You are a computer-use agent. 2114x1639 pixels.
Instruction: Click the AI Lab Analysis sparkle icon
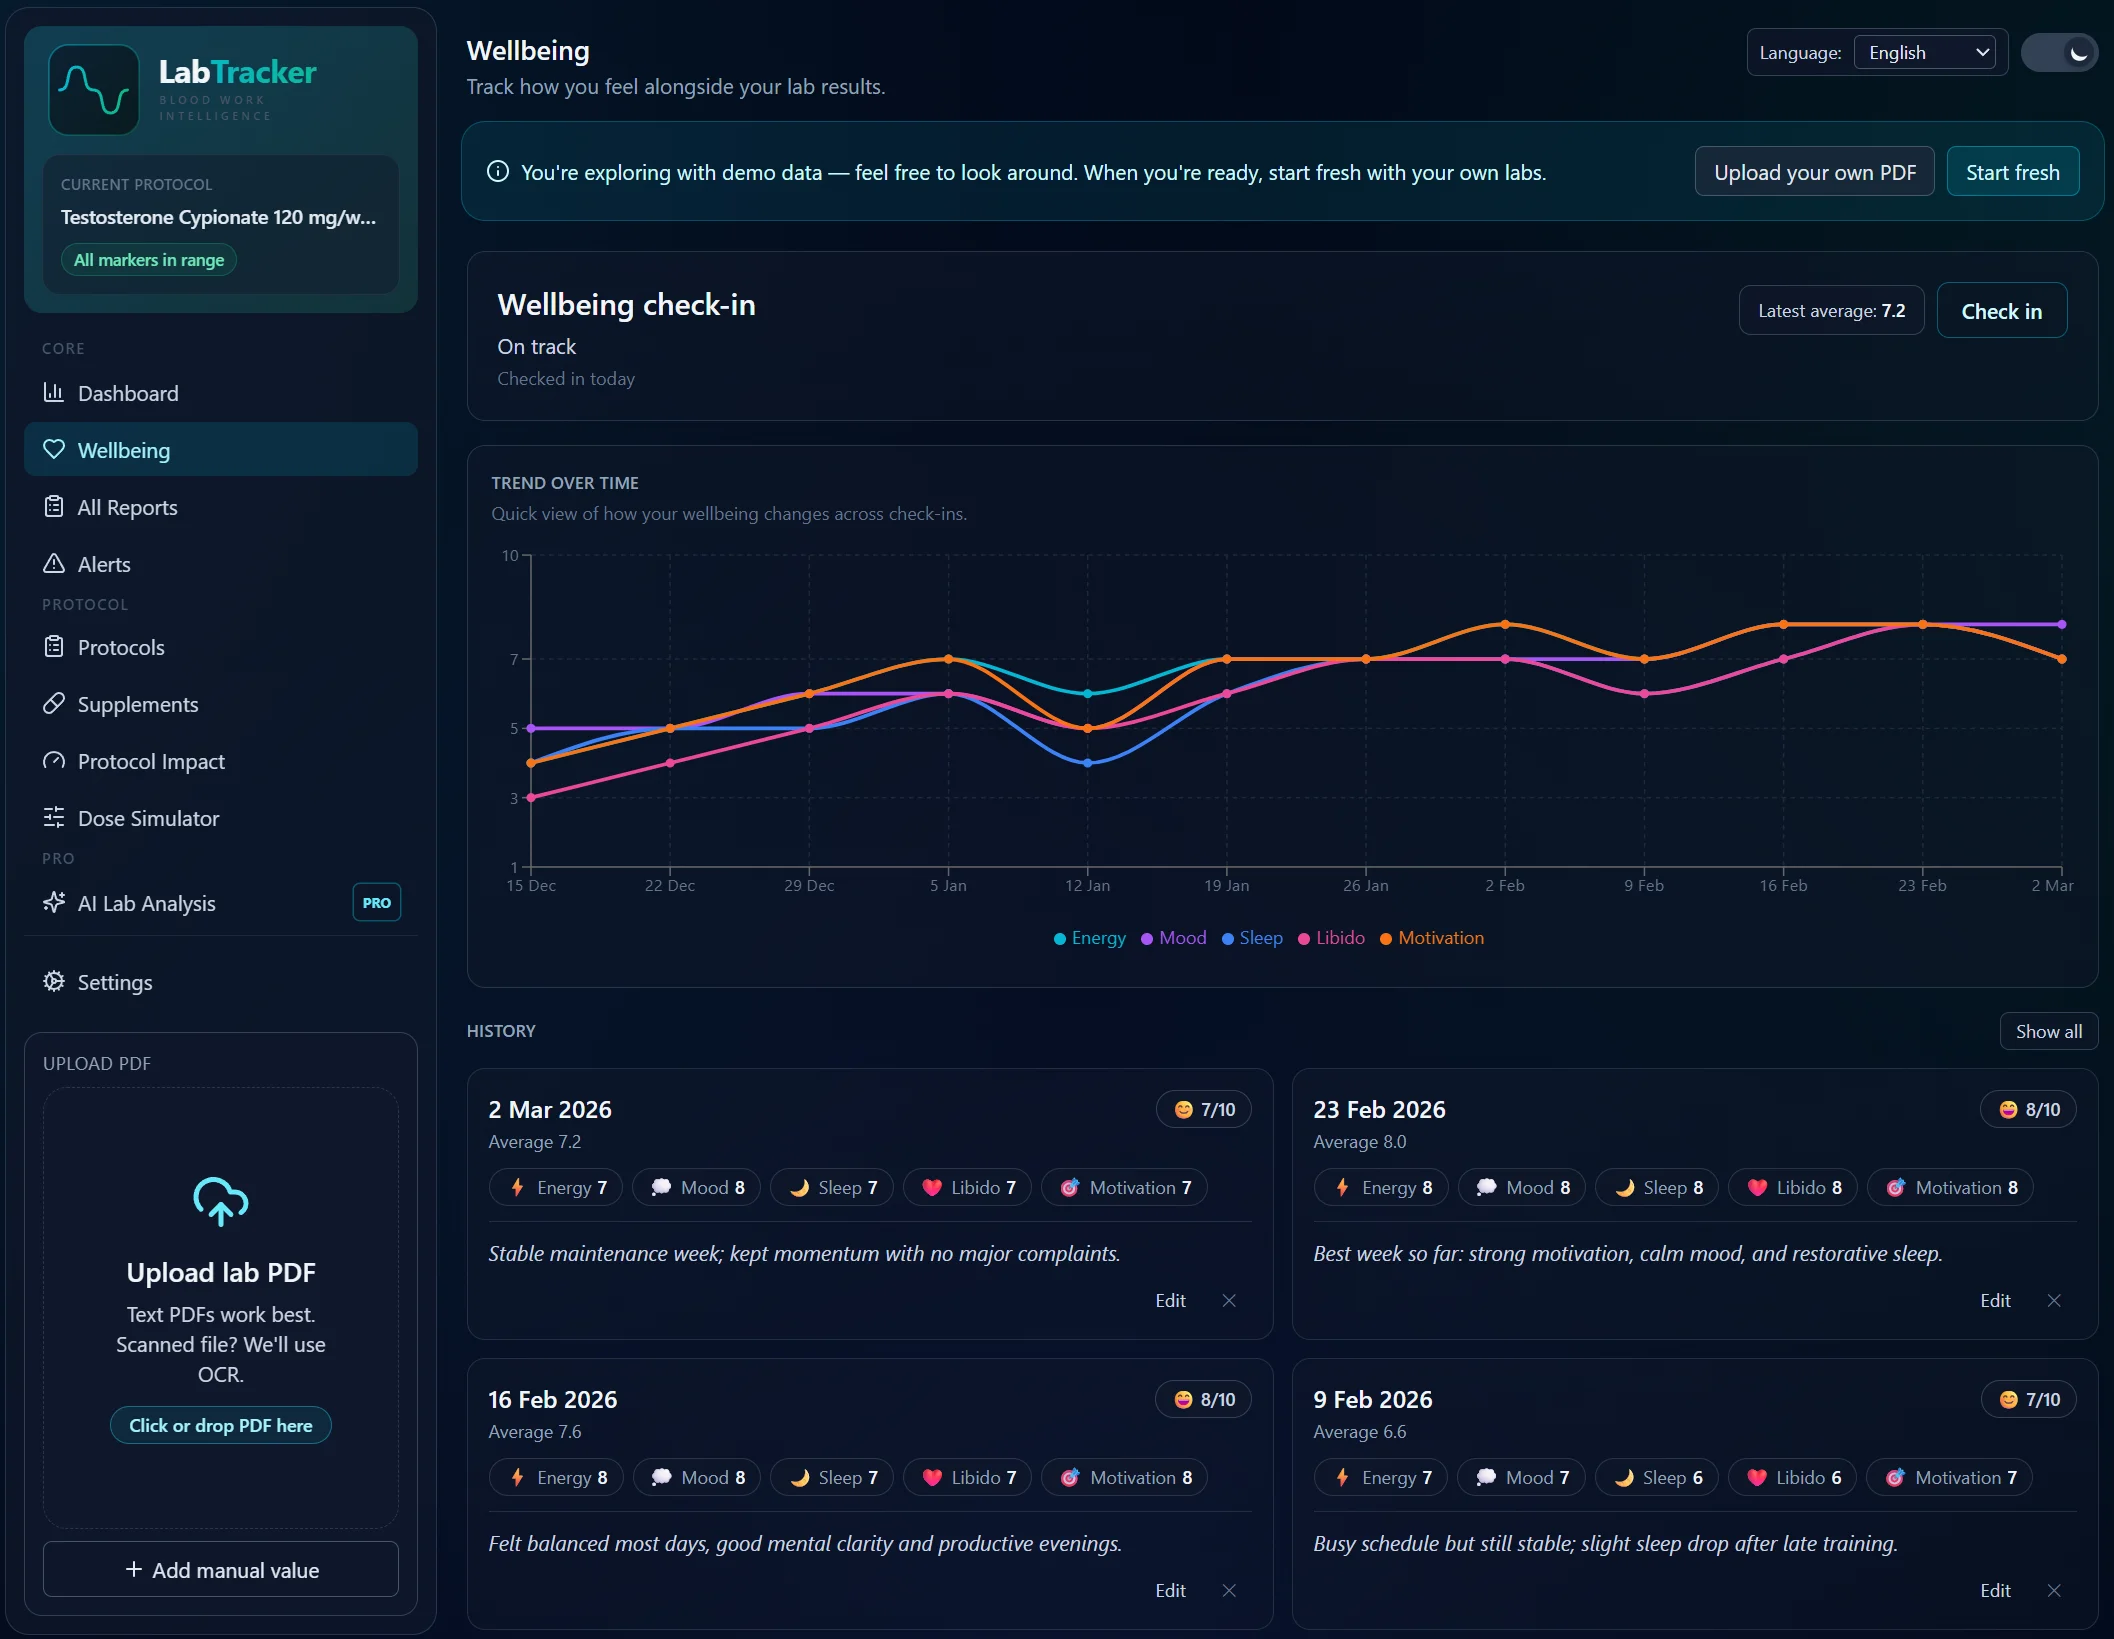[x=54, y=903]
